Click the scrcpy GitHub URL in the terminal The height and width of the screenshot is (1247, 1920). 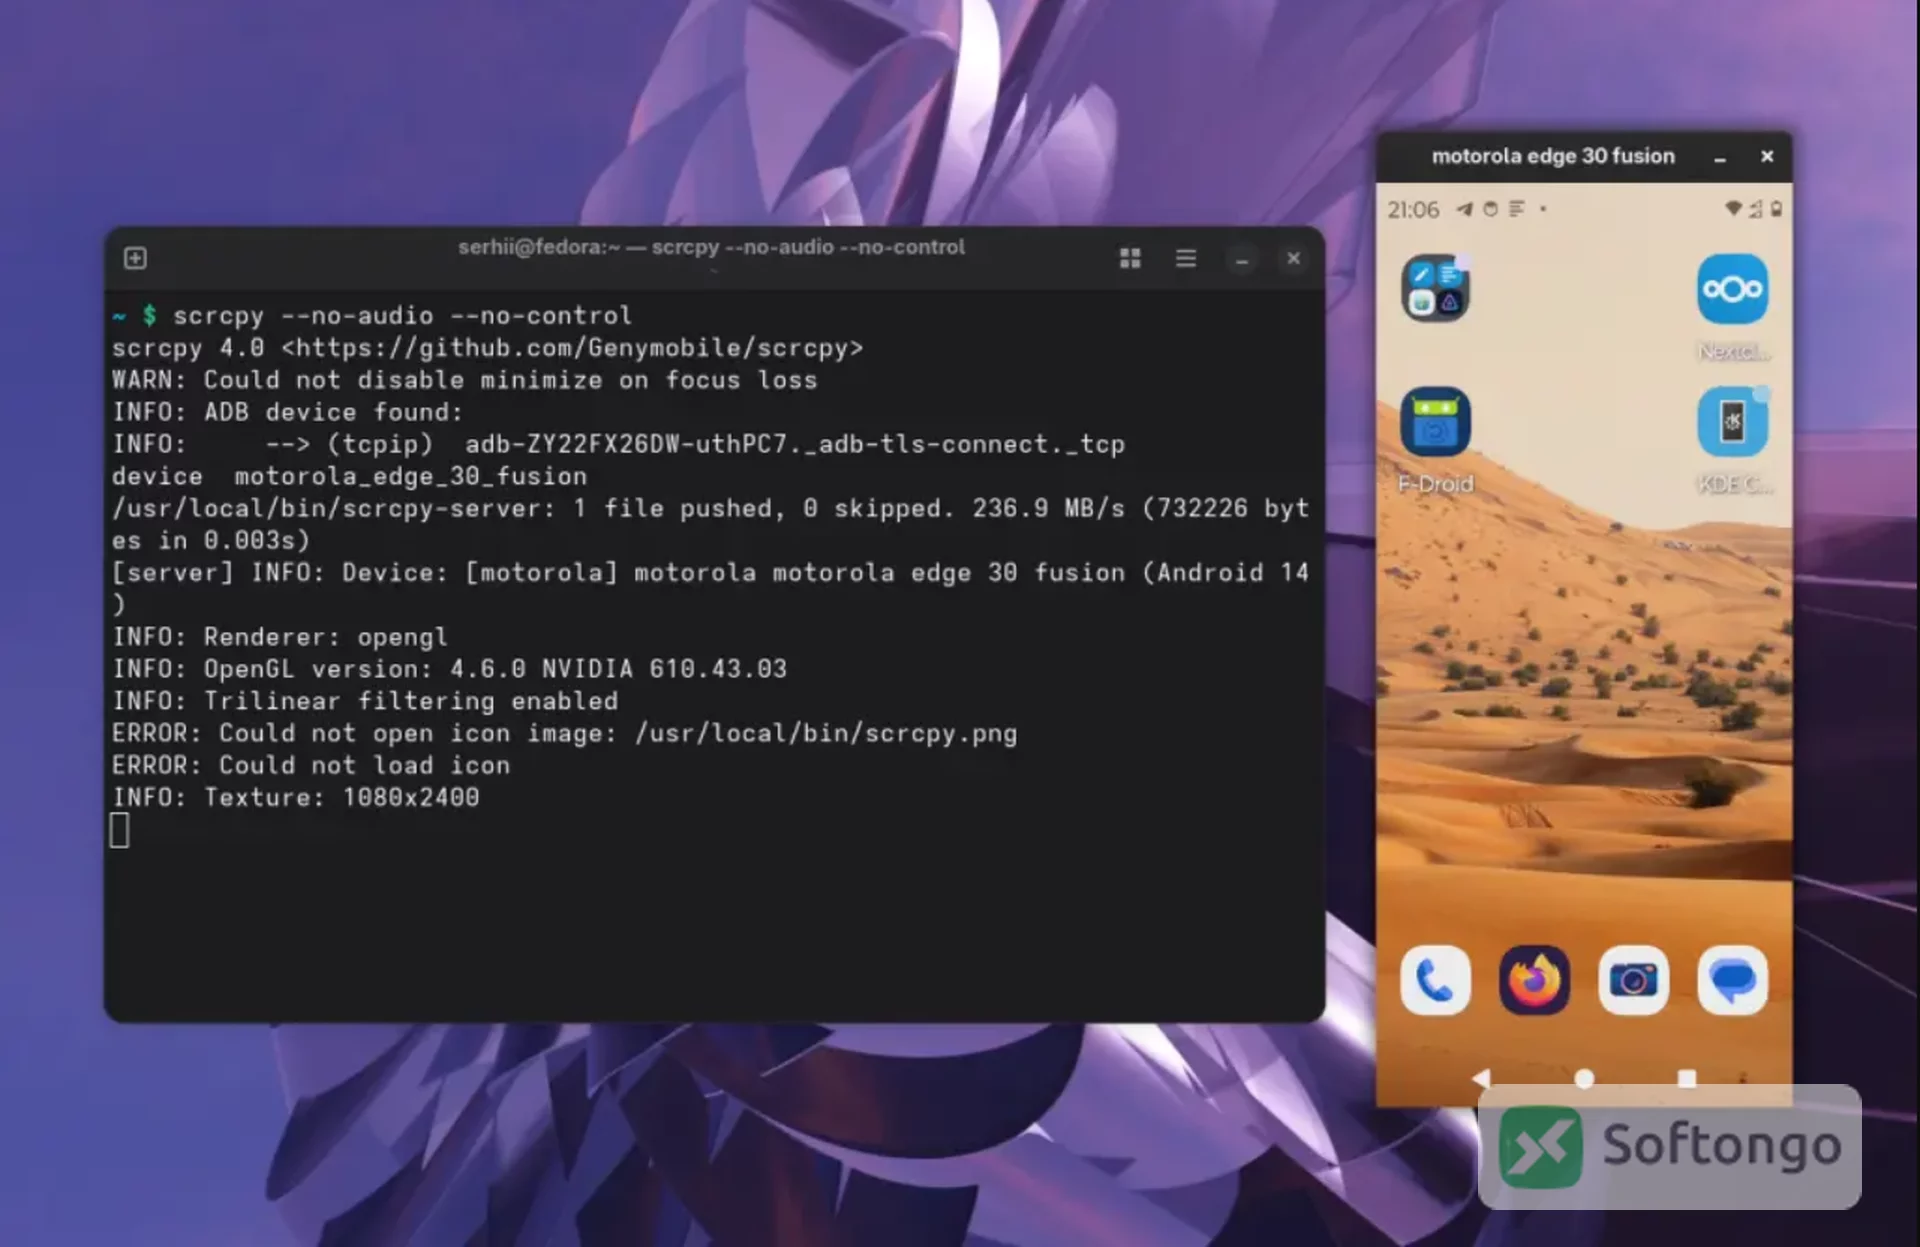[x=572, y=348]
